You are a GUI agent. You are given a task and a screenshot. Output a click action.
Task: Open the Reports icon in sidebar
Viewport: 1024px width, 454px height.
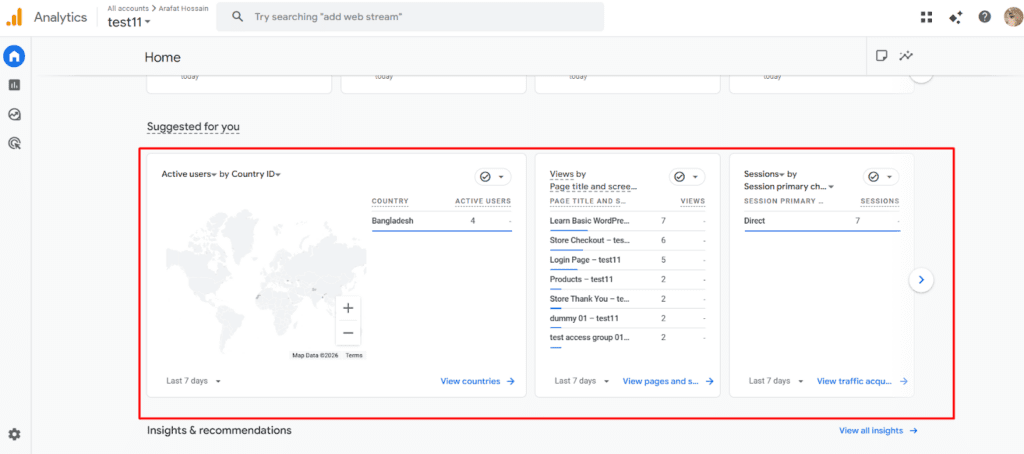click(14, 85)
